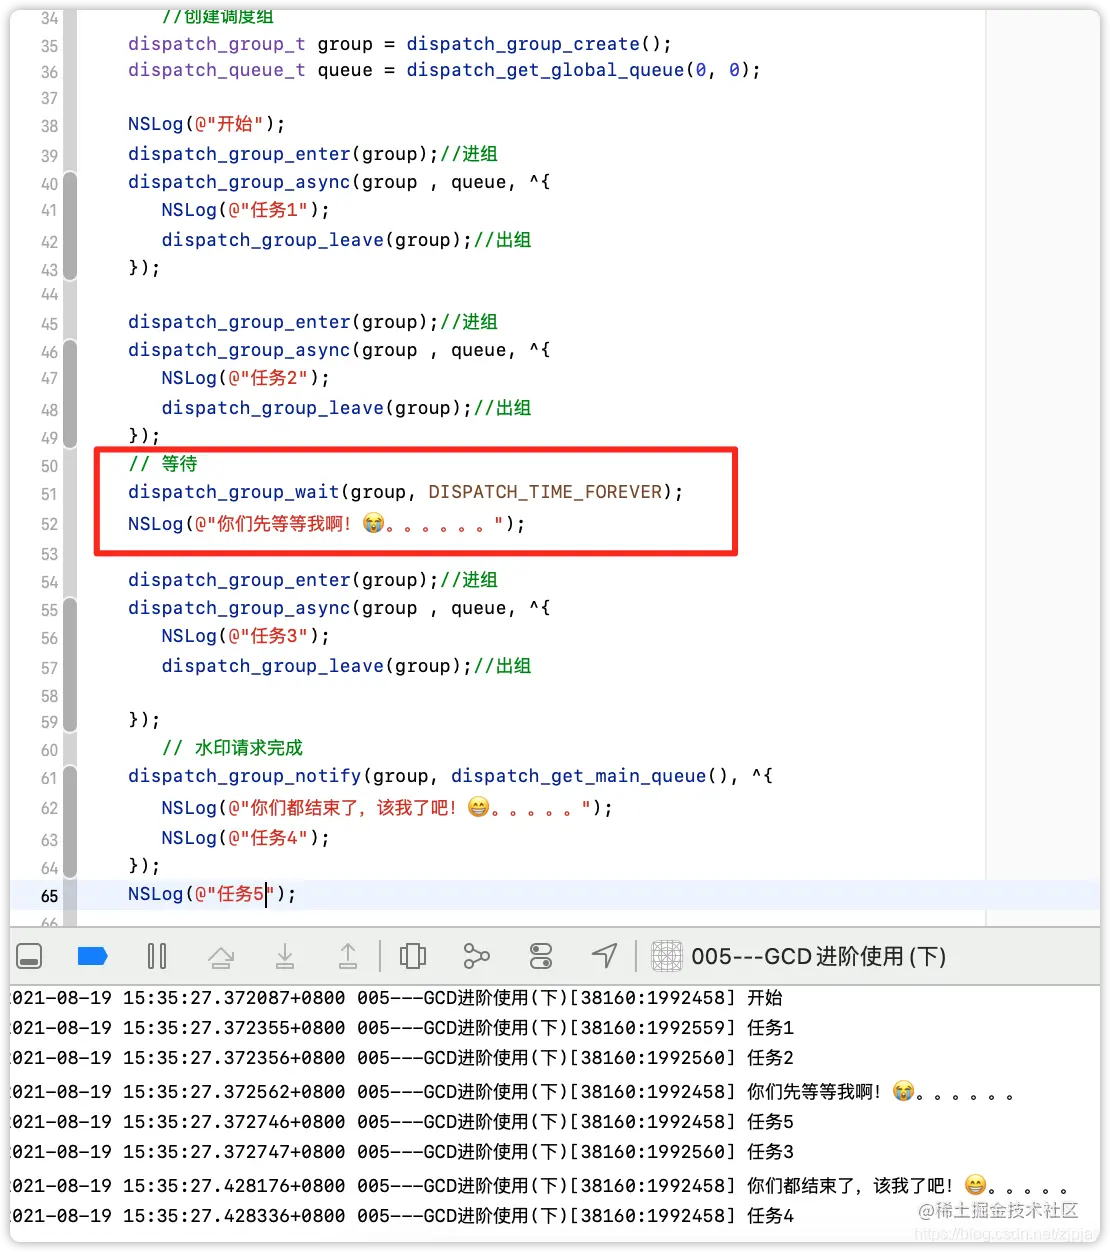Fold the code block ribbon at lines 46-49
Screen dimensions: 1110x1252
(x=70, y=393)
